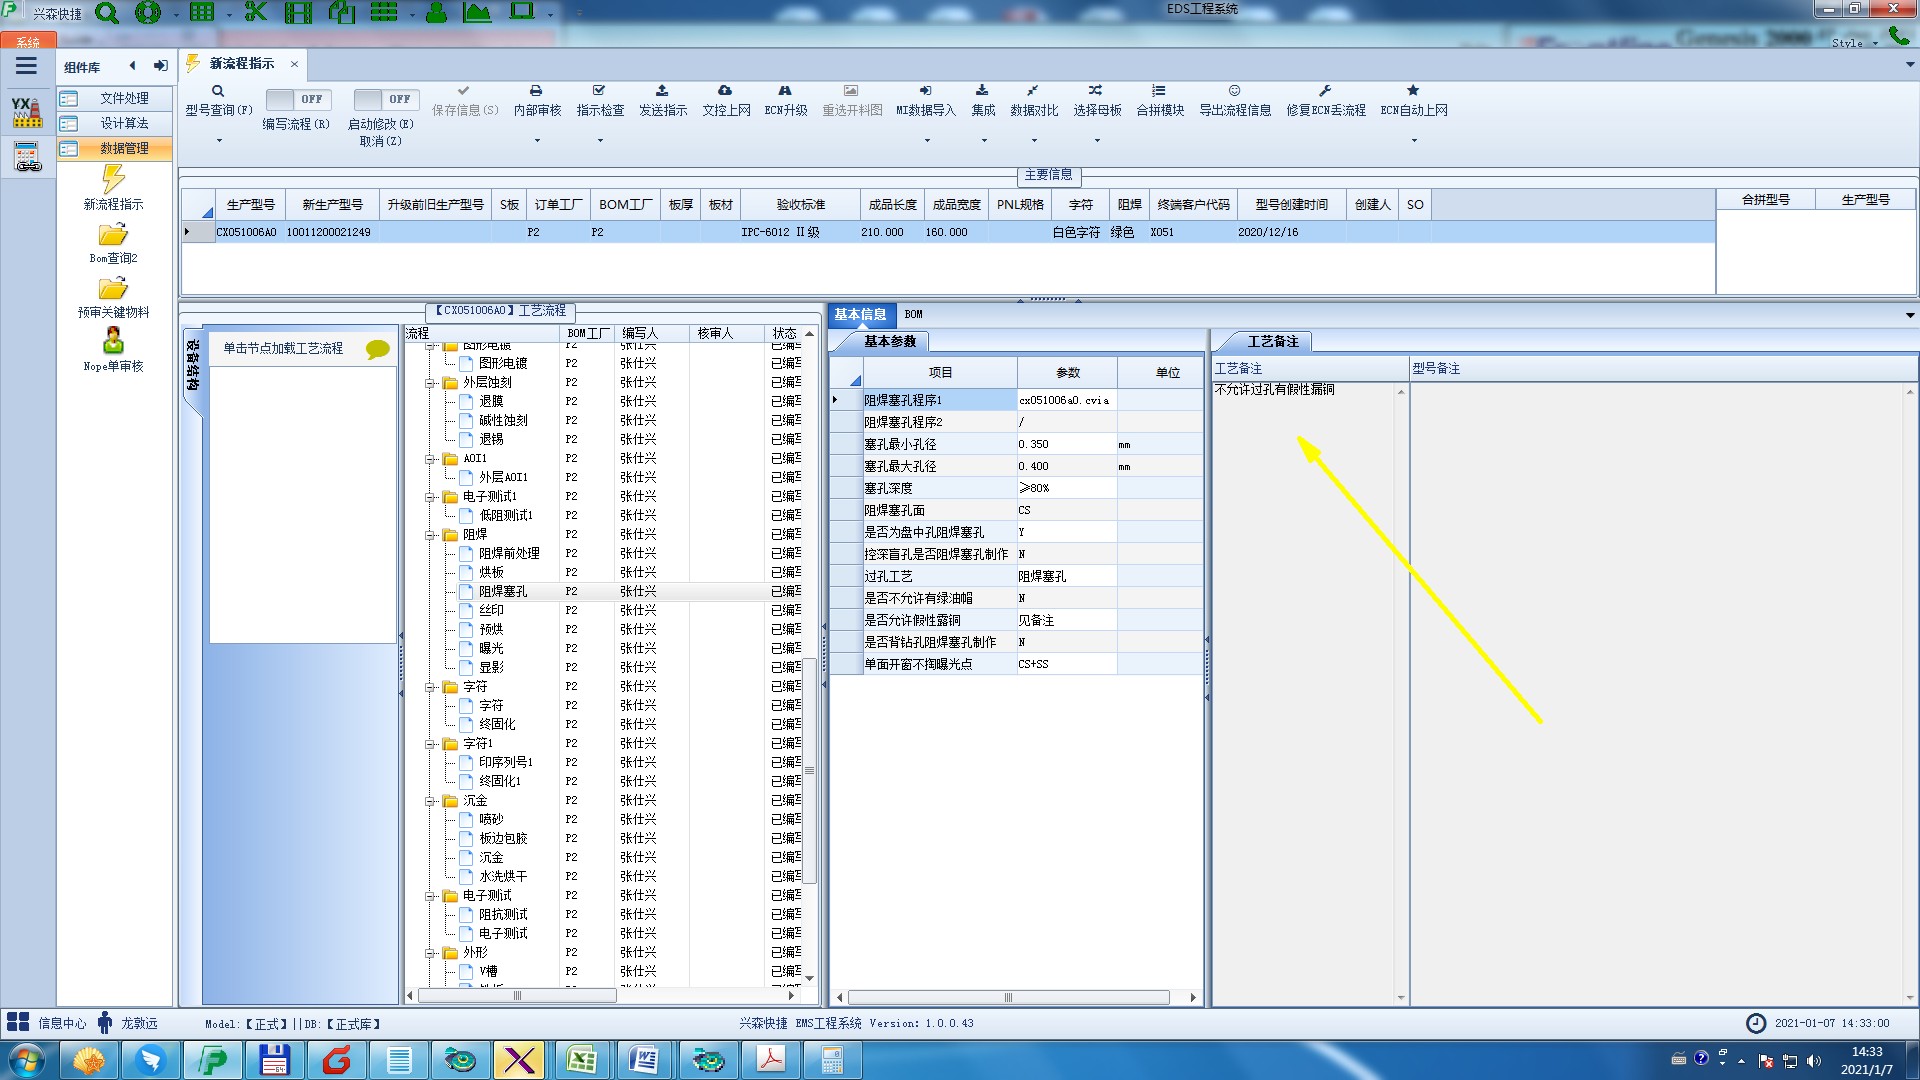Screen dimensions: 1920x1080
Task: Click the 内部审核 print icon
Action: 536,91
